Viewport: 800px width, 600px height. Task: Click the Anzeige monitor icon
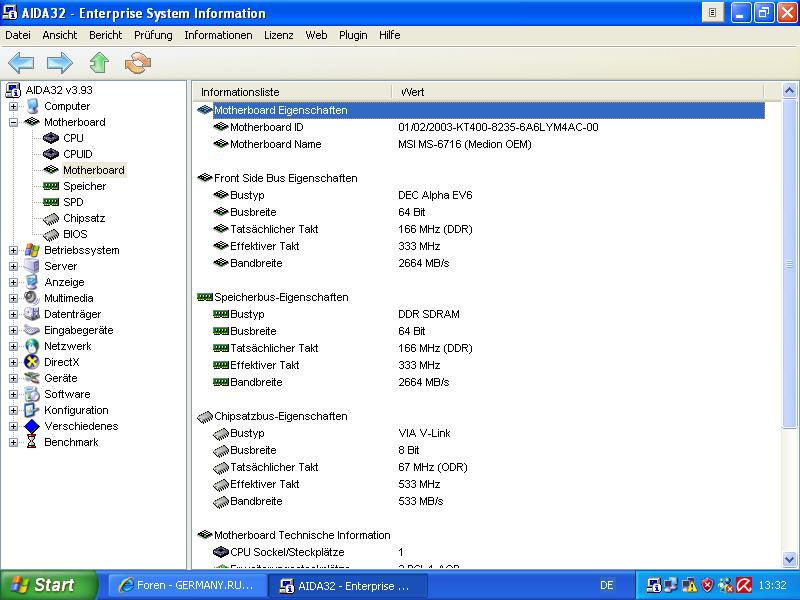(x=32, y=282)
